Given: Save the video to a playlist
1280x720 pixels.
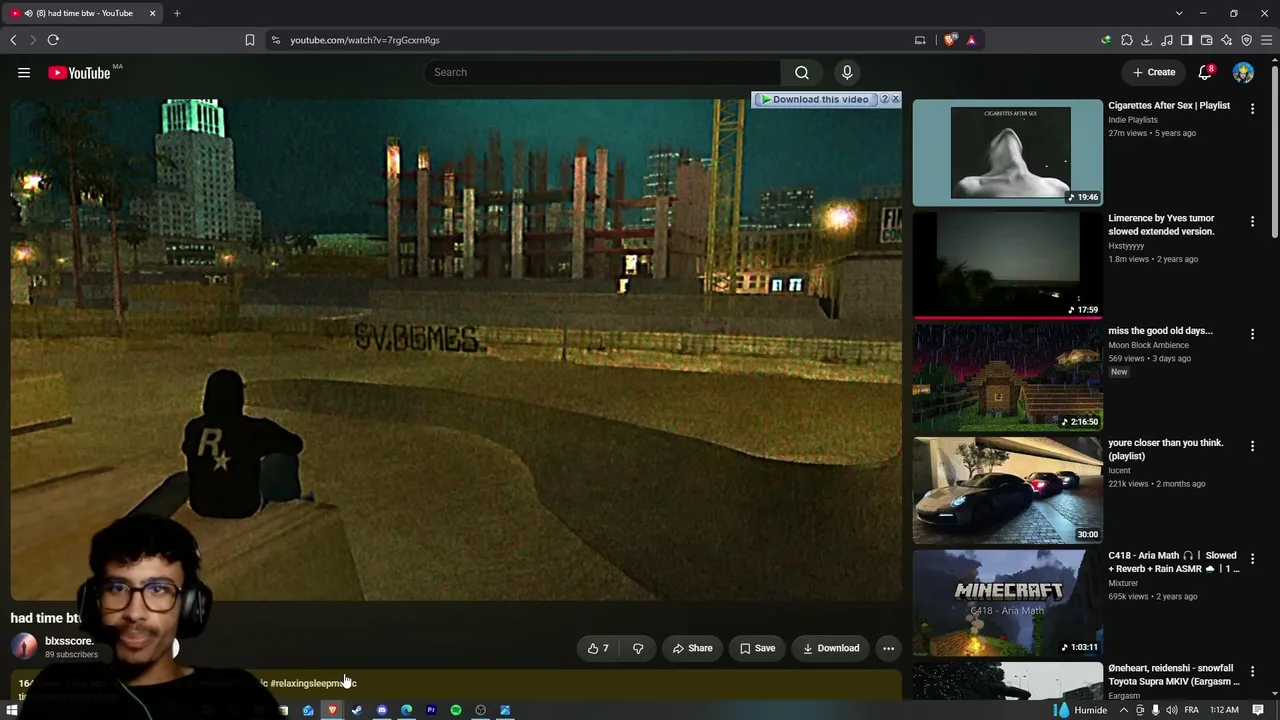Looking at the screenshot, I should pyautogui.click(x=757, y=648).
